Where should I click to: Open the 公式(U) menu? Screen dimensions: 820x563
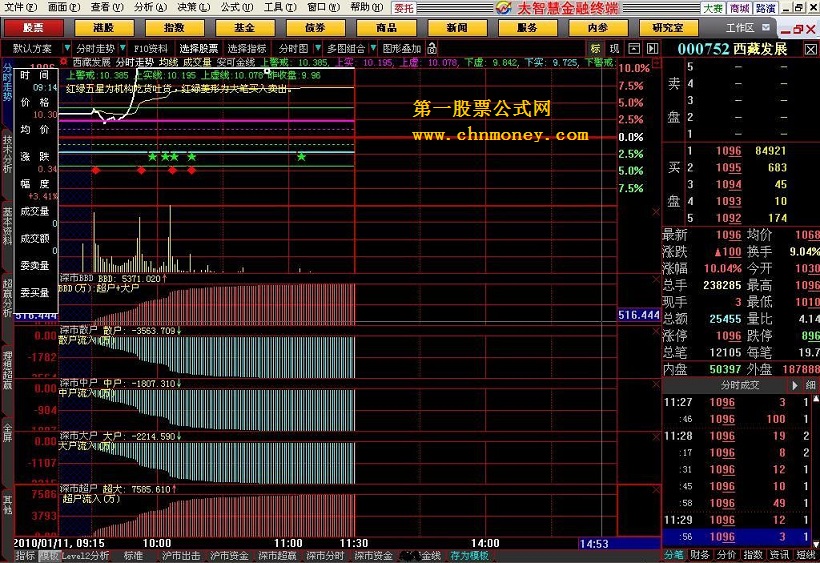(236, 7)
